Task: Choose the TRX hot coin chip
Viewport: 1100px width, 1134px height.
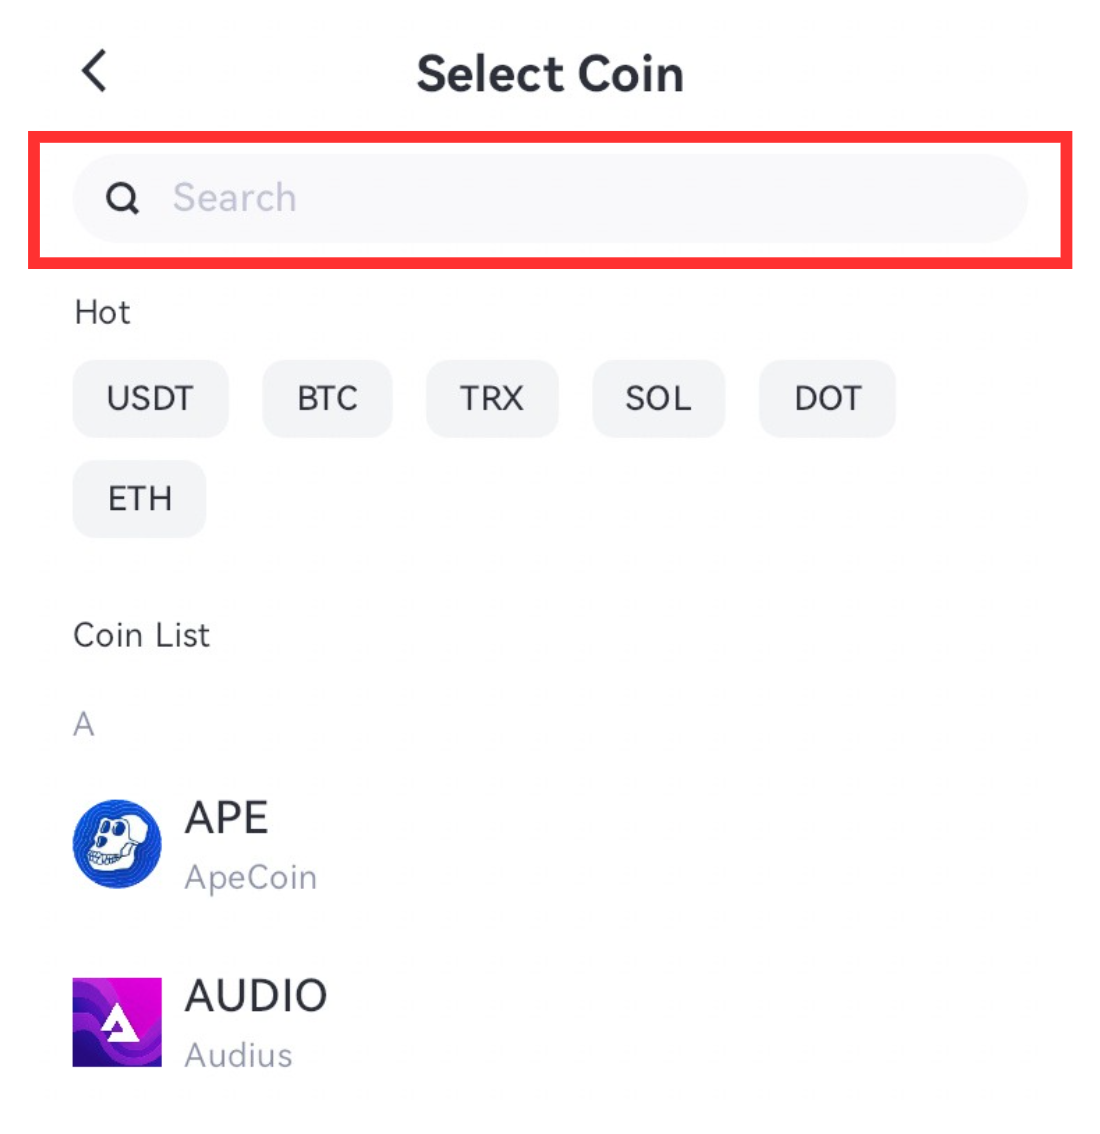Action: [x=493, y=398]
